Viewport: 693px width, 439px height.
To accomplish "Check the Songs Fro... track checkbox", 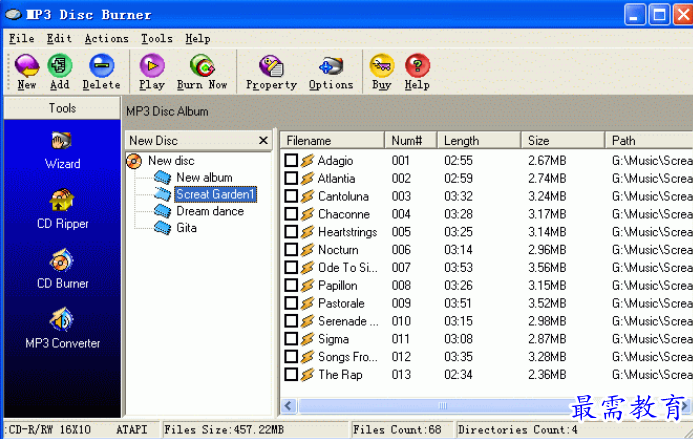I will pyautogui.click(x=291, y=357).
